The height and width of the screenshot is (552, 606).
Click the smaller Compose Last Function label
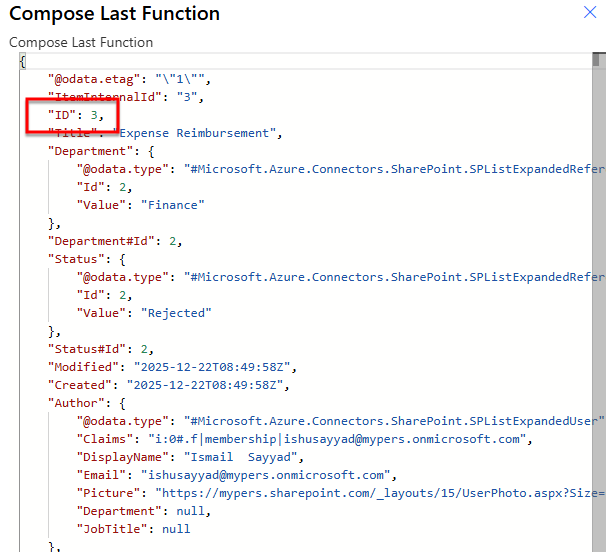click(x=81, y=43)
